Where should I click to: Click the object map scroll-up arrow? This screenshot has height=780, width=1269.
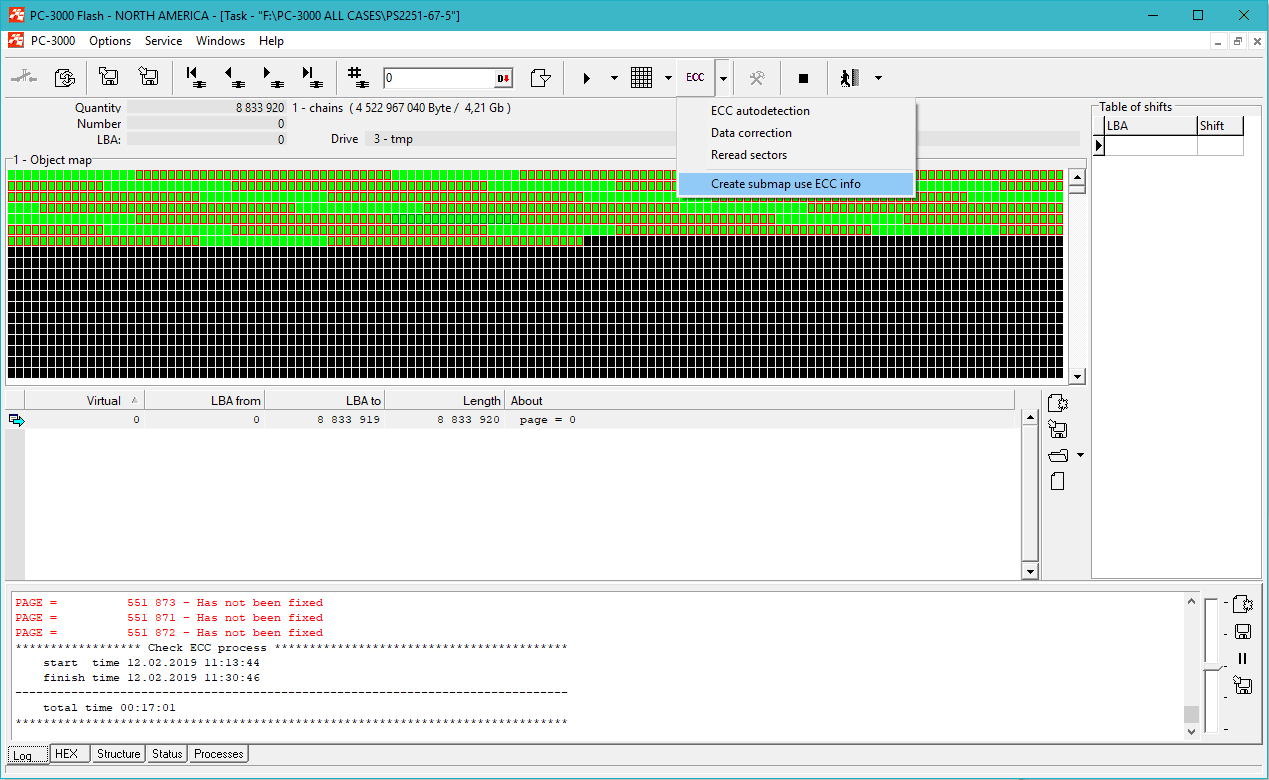tap(1077, 179)
